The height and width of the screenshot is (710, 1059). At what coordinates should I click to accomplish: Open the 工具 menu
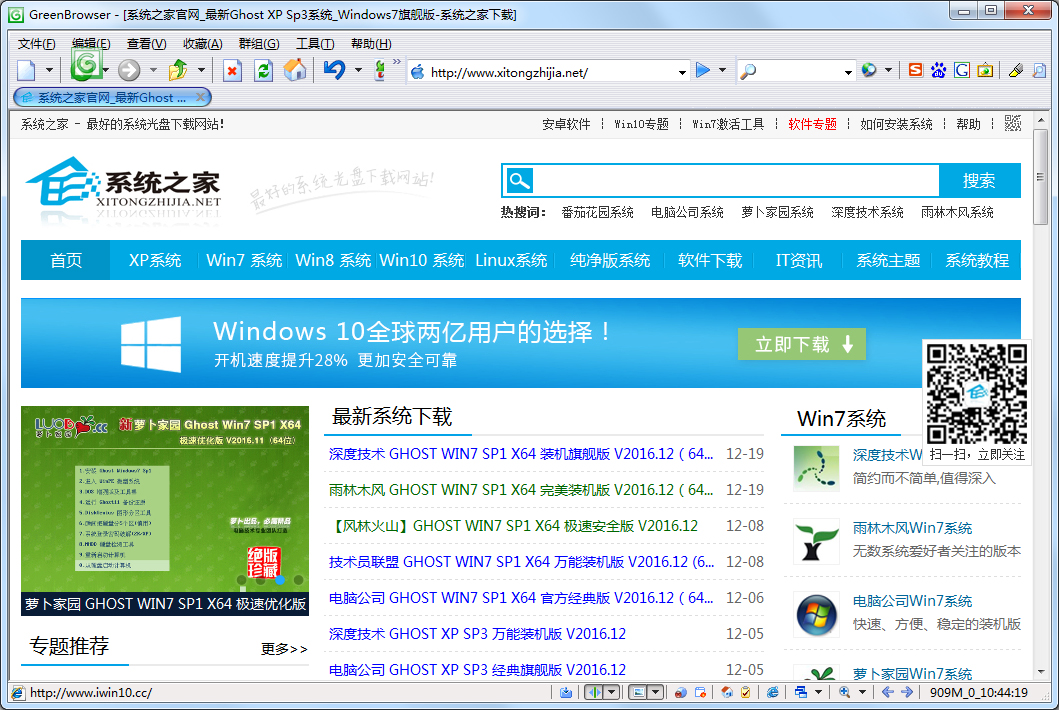[x=314, y=44]
